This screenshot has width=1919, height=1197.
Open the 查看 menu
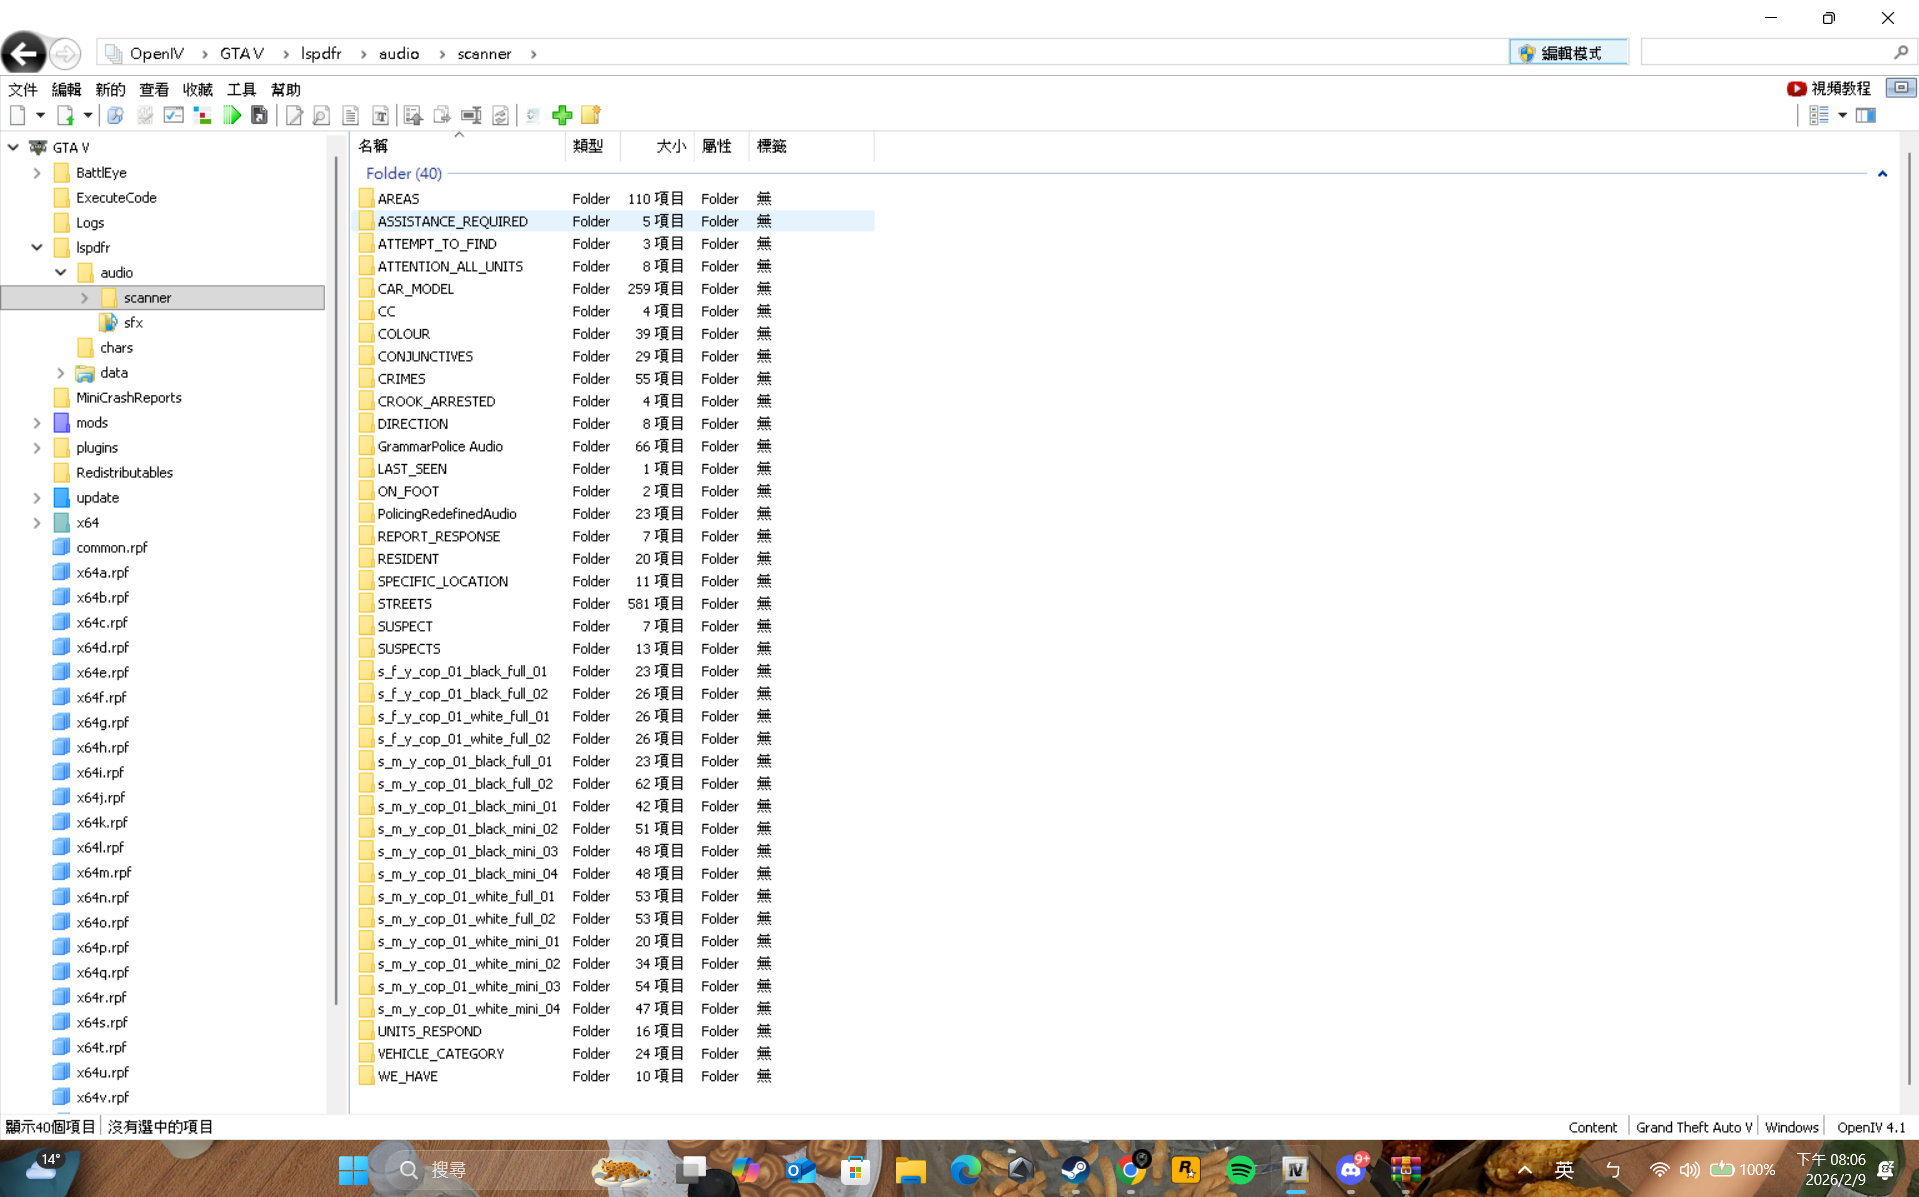(x=154, y=89)
